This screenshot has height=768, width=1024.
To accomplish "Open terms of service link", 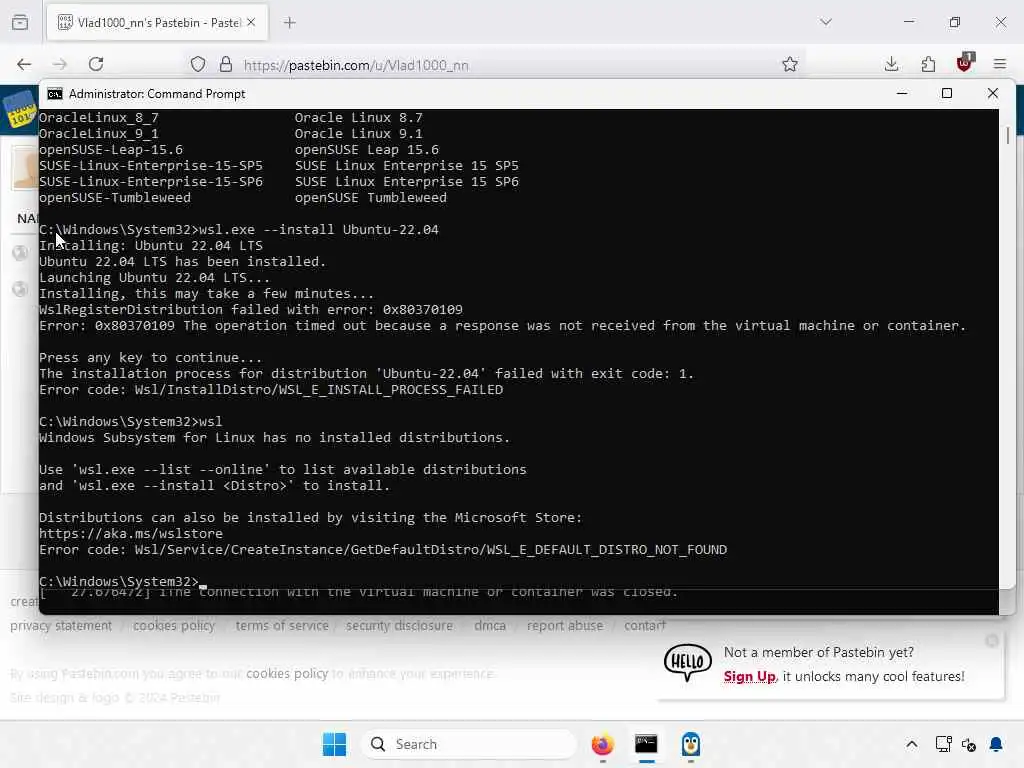I will pyautogui.click(x=281, y=626).
